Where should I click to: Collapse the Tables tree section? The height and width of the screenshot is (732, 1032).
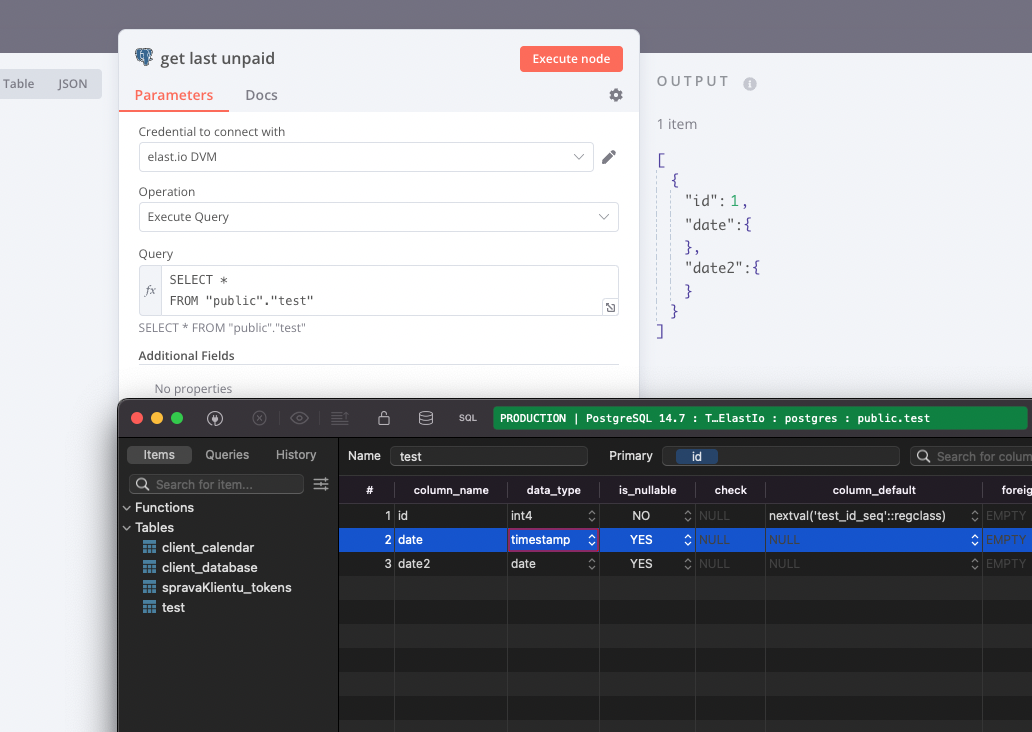click(x=127, y=527)
